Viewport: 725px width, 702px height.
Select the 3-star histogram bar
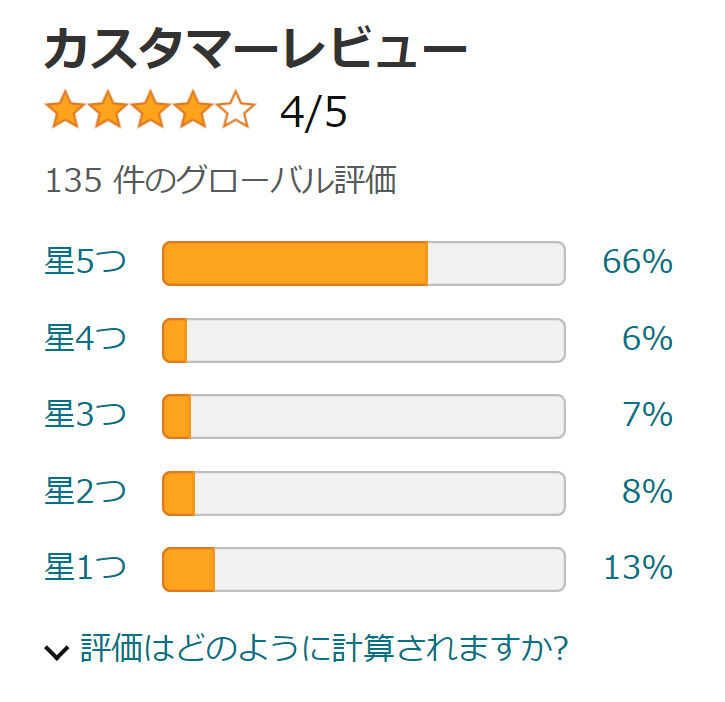tap(363, 416)
